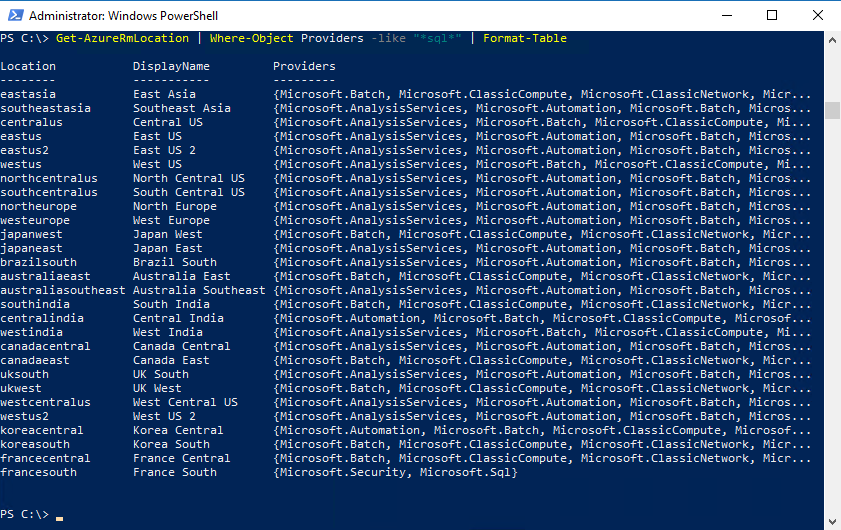Close the Windows PowerShell window

pos(817,16)
